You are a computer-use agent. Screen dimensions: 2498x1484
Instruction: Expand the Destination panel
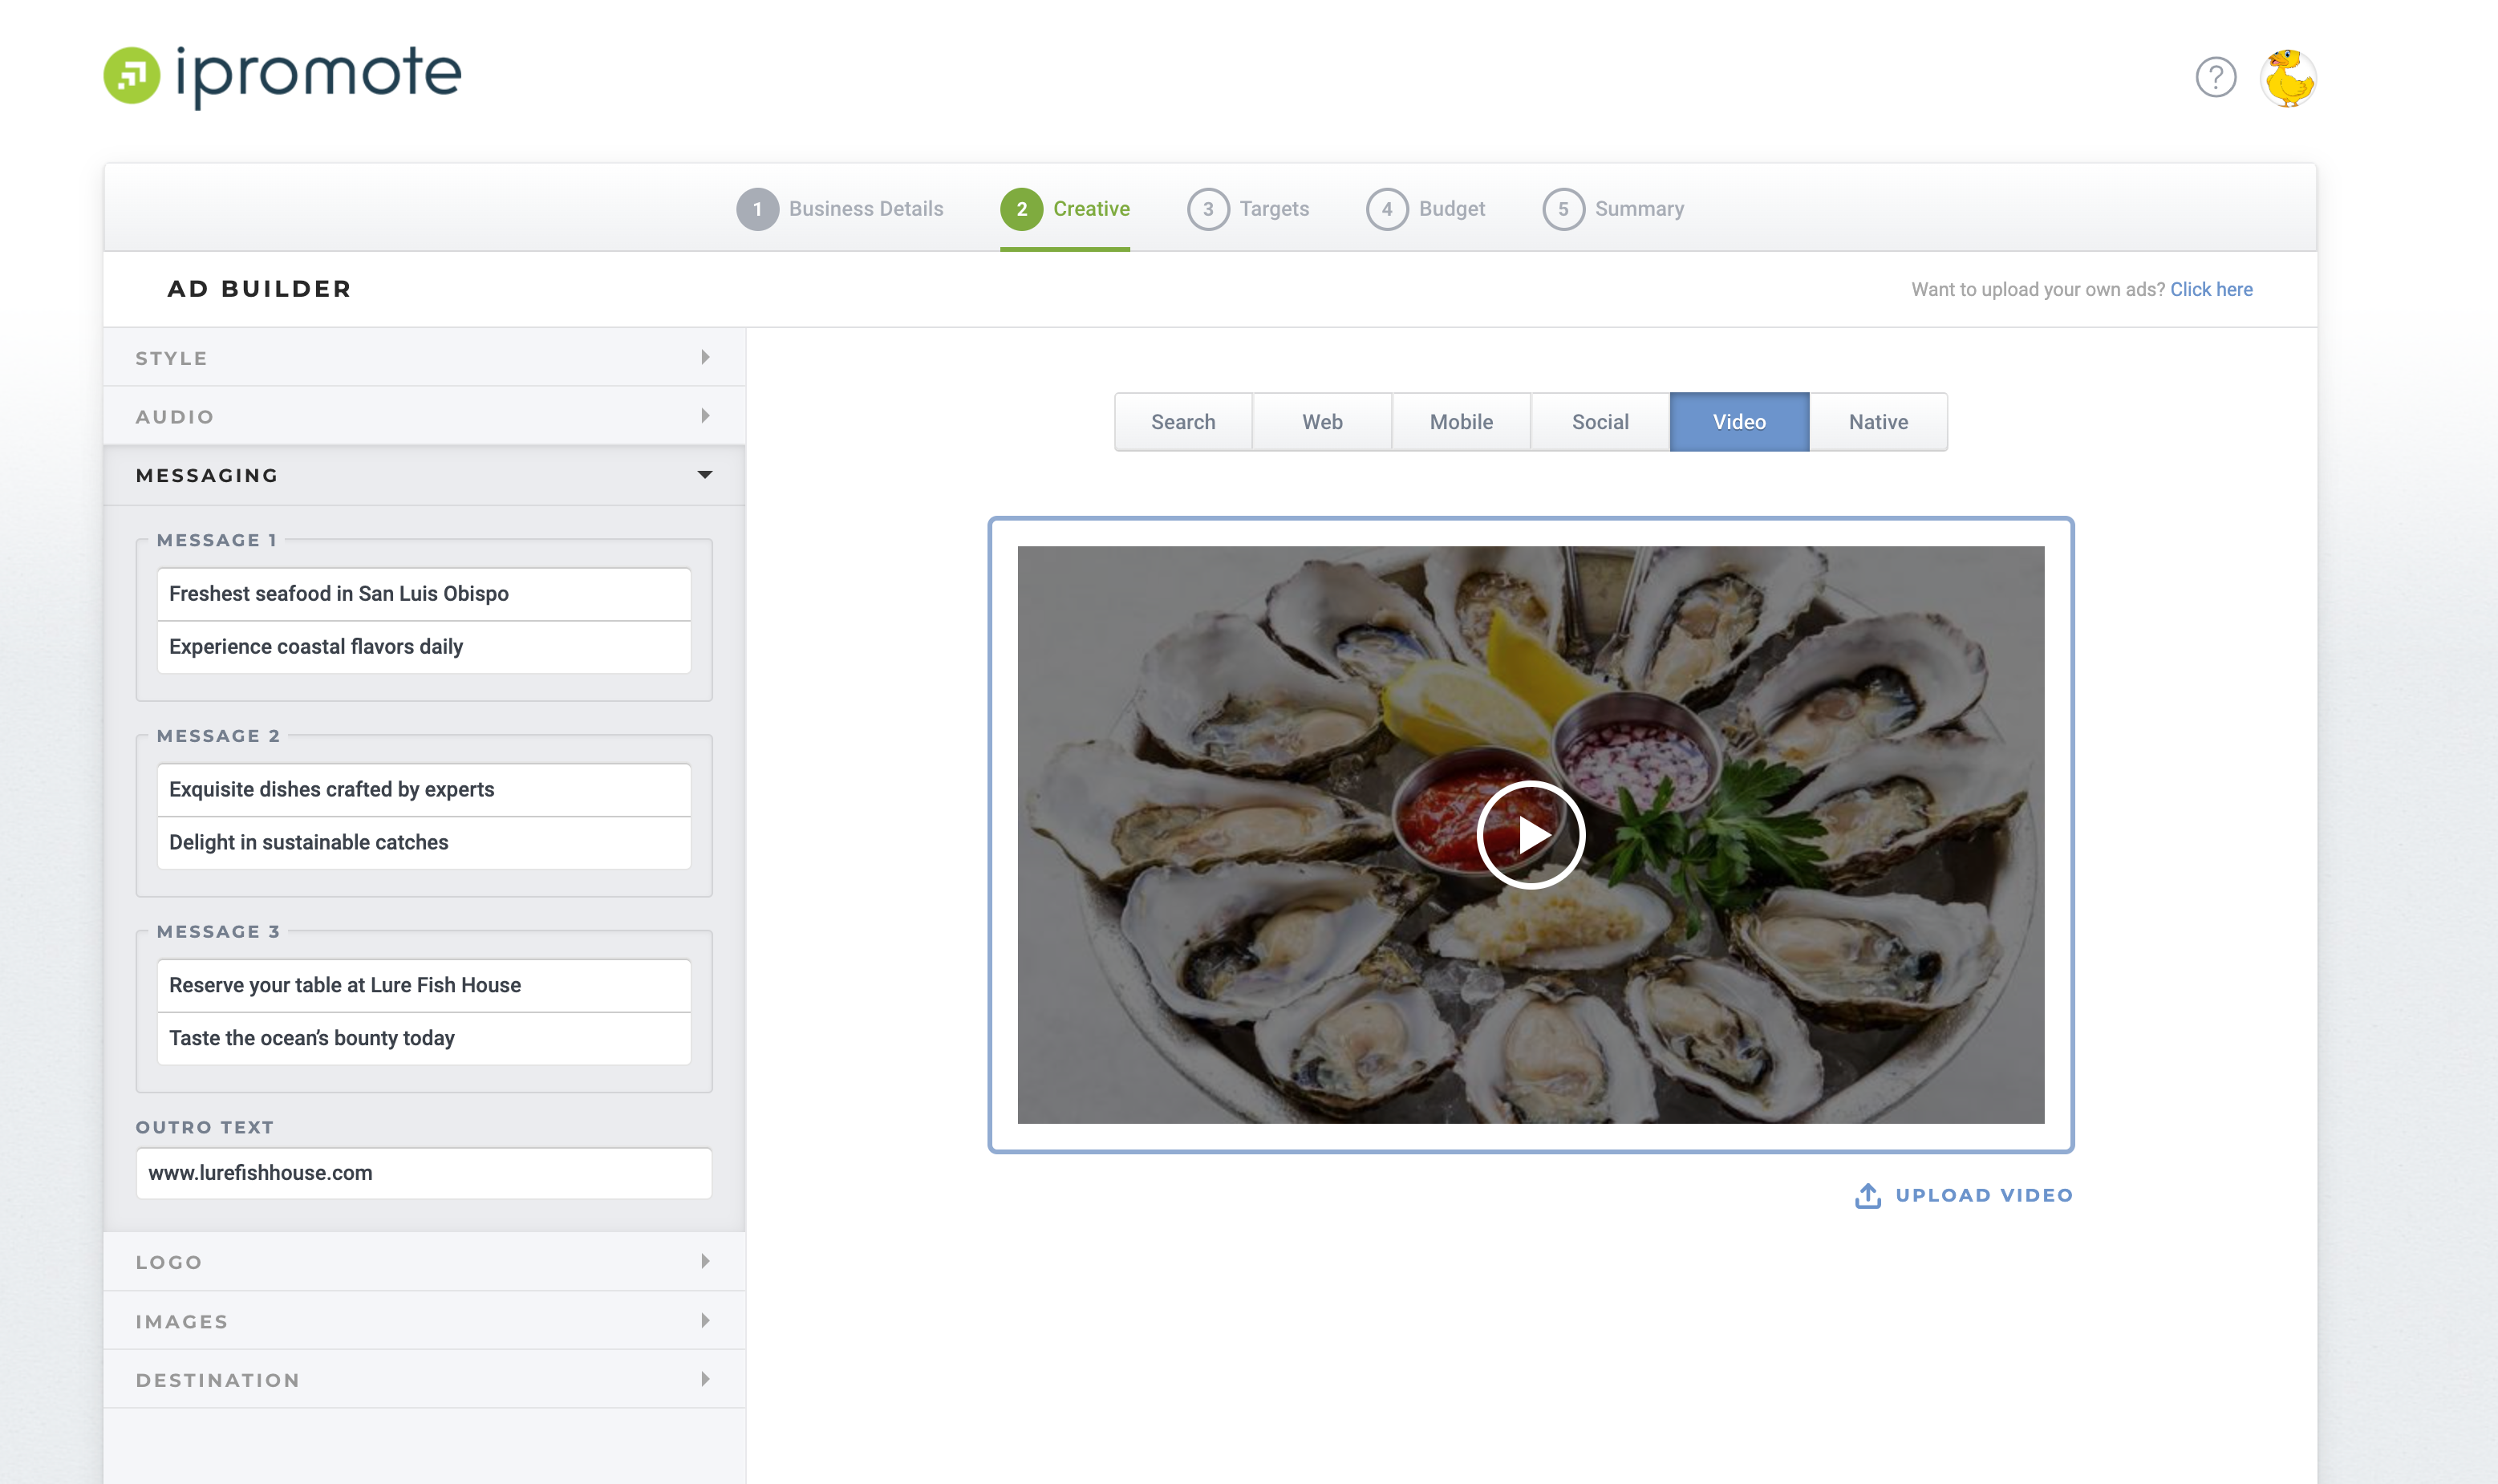pyautogui.click(x=423, y=1379)
